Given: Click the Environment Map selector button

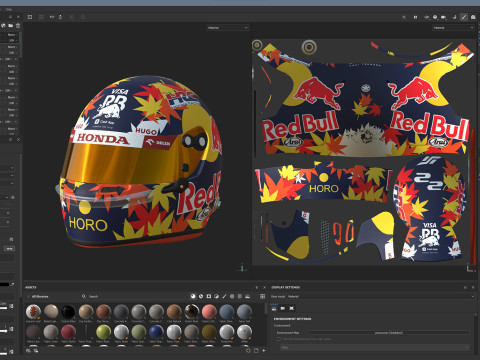Looking at the screenshot, I should click(x=389, y=333).
